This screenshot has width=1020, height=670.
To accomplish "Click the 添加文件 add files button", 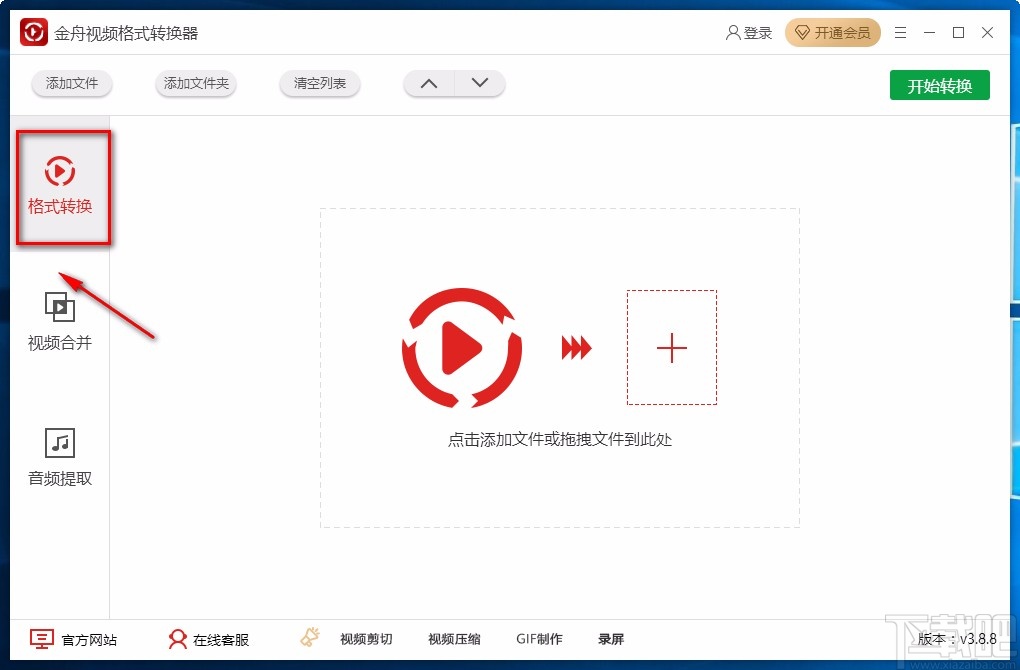I will pos(71,84).
